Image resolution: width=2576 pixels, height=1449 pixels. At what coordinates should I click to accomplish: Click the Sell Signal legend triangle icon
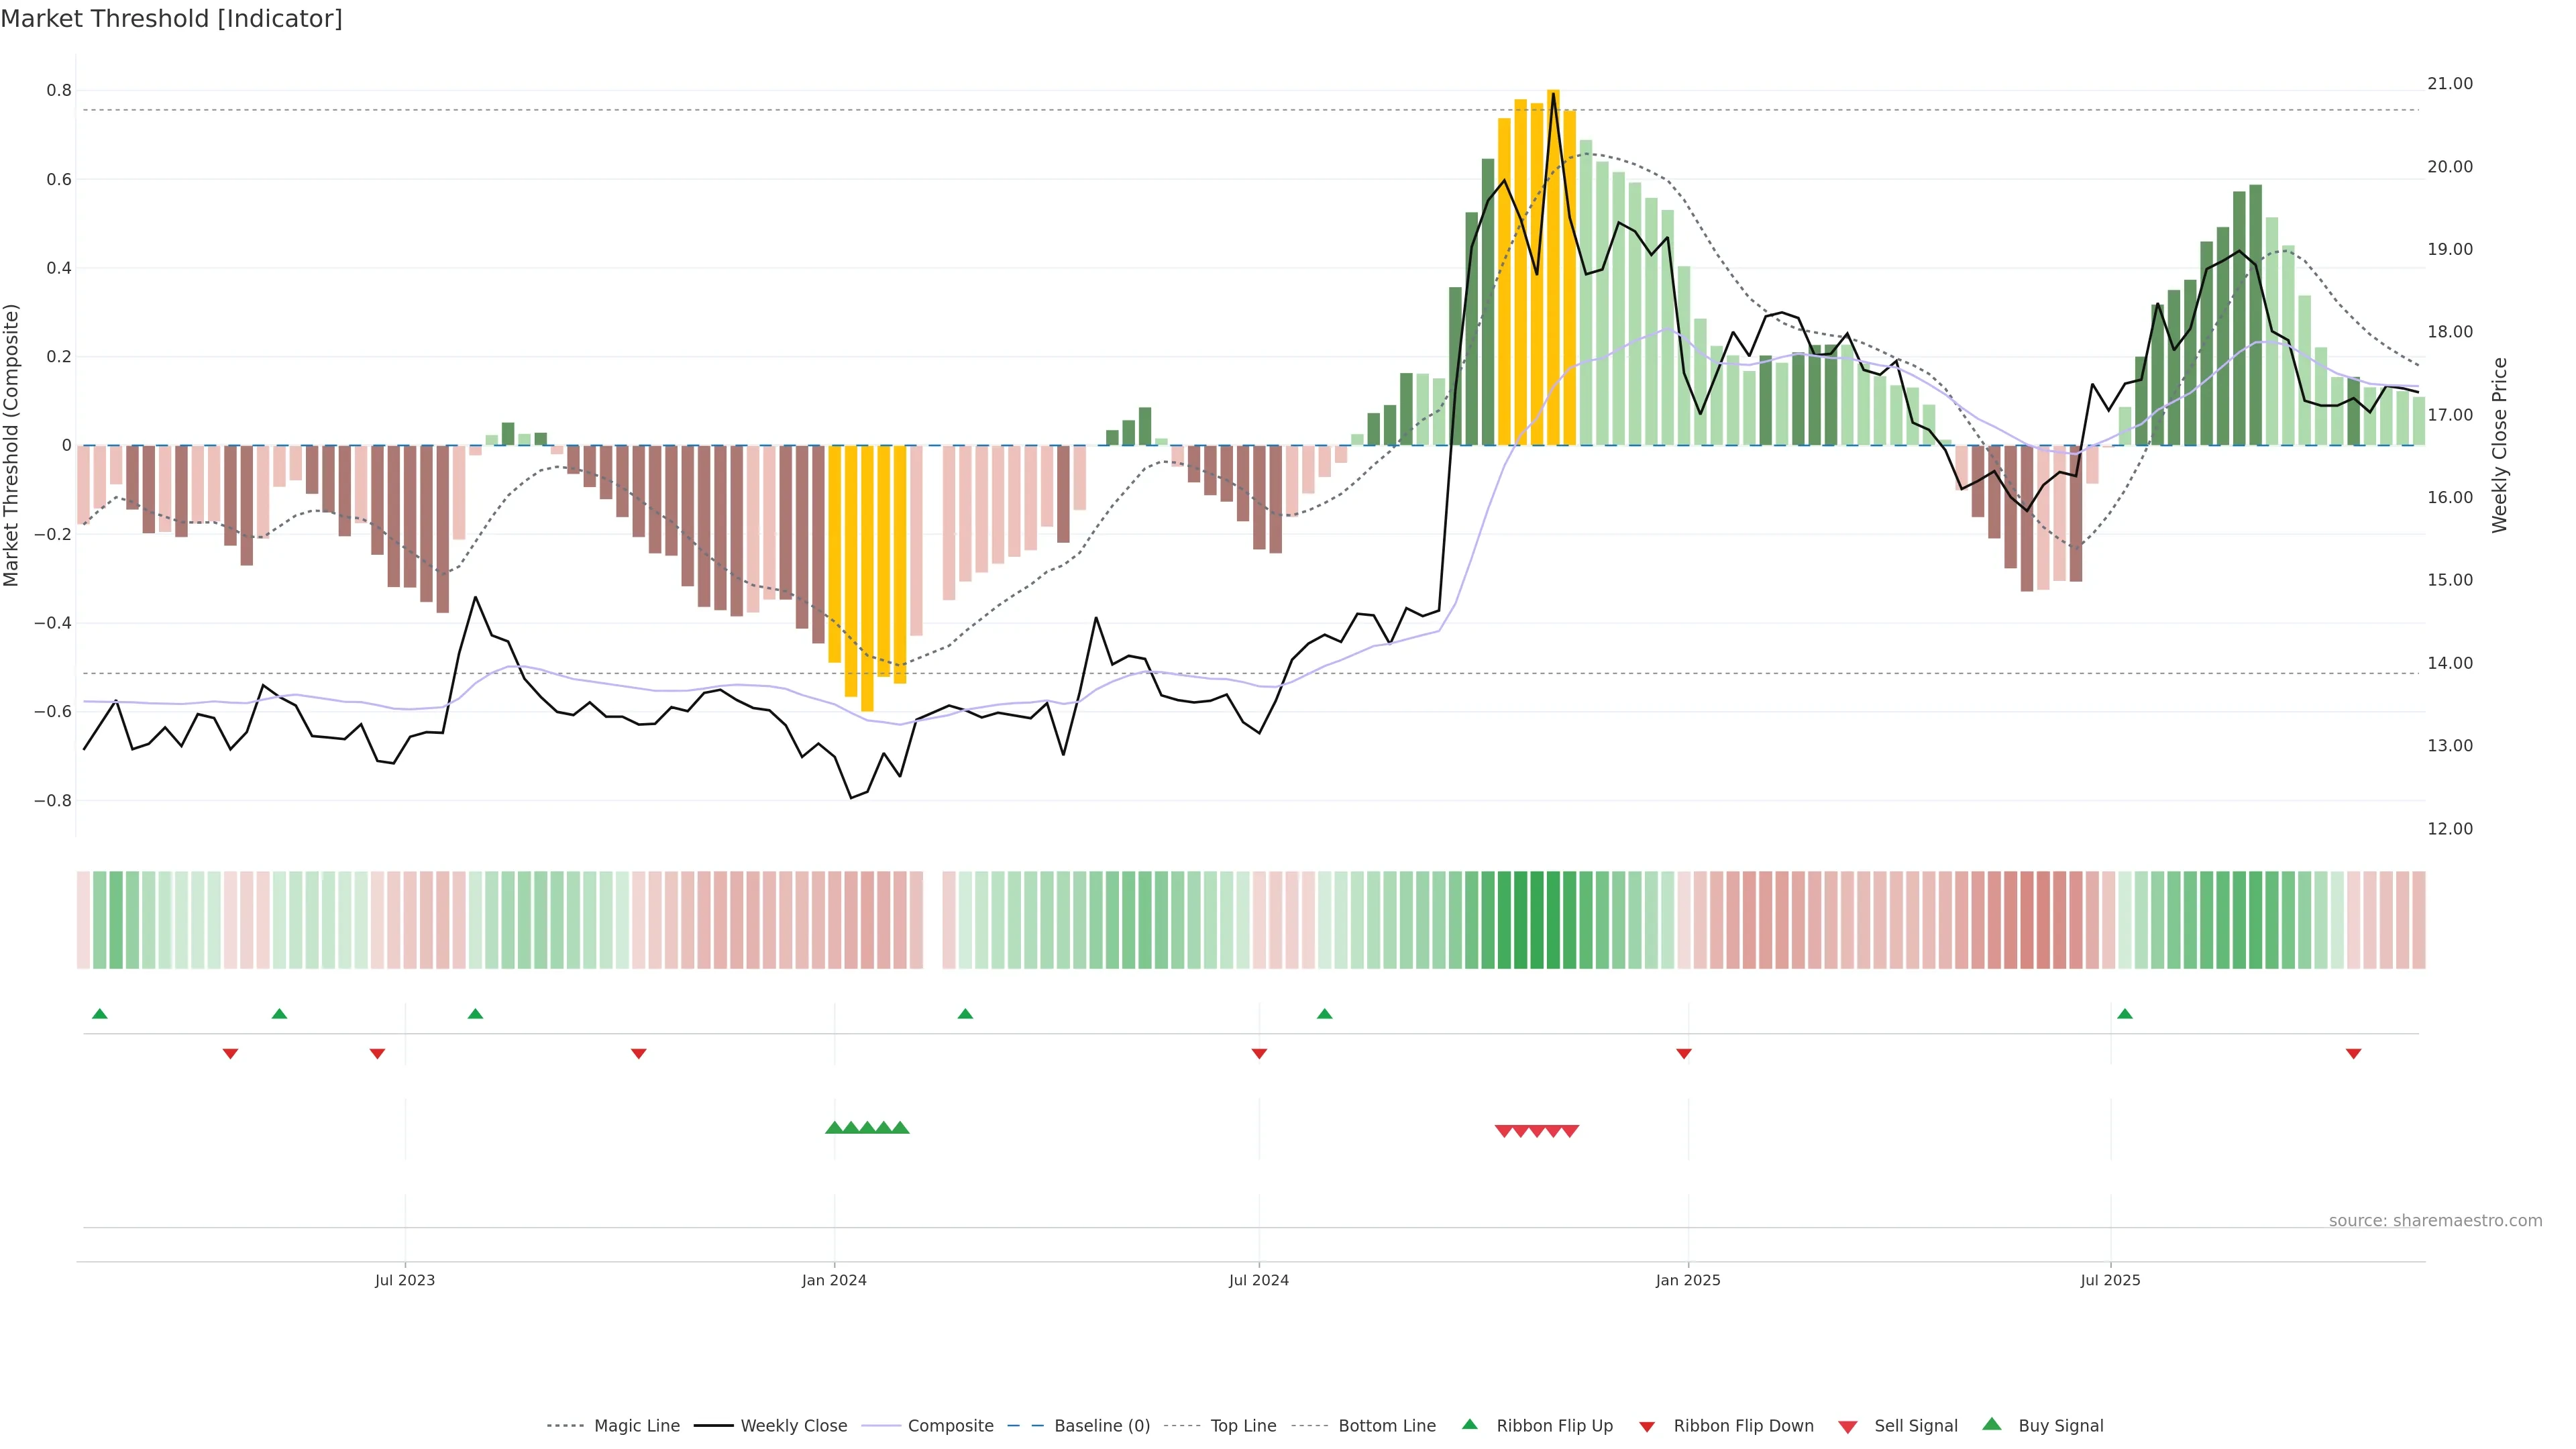tap(1848, 1427)
